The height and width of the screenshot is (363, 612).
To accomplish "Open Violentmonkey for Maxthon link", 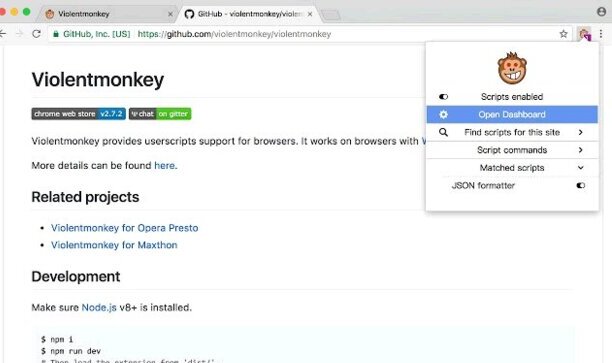I will (114, 245).
